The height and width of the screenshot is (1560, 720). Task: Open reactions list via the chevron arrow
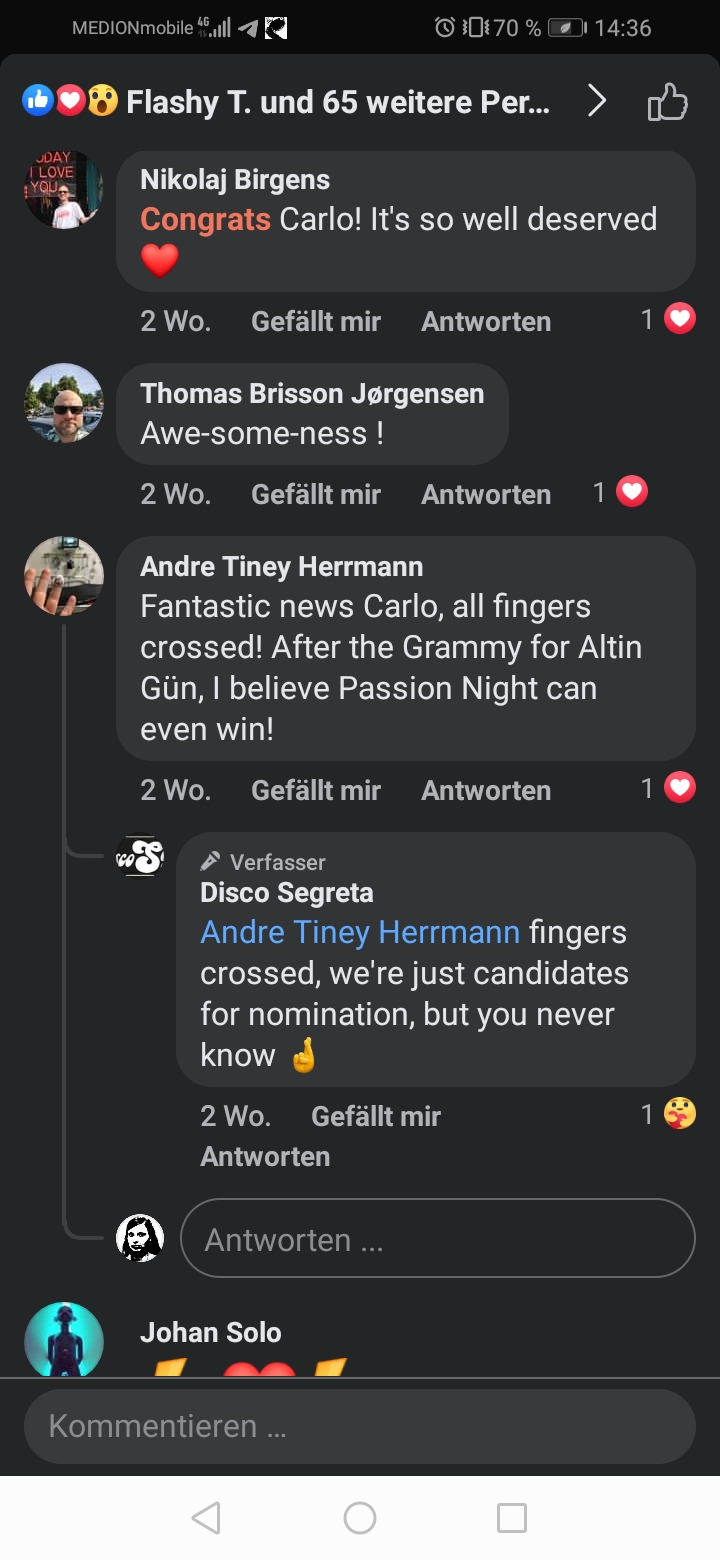click(x=597, y=101)
